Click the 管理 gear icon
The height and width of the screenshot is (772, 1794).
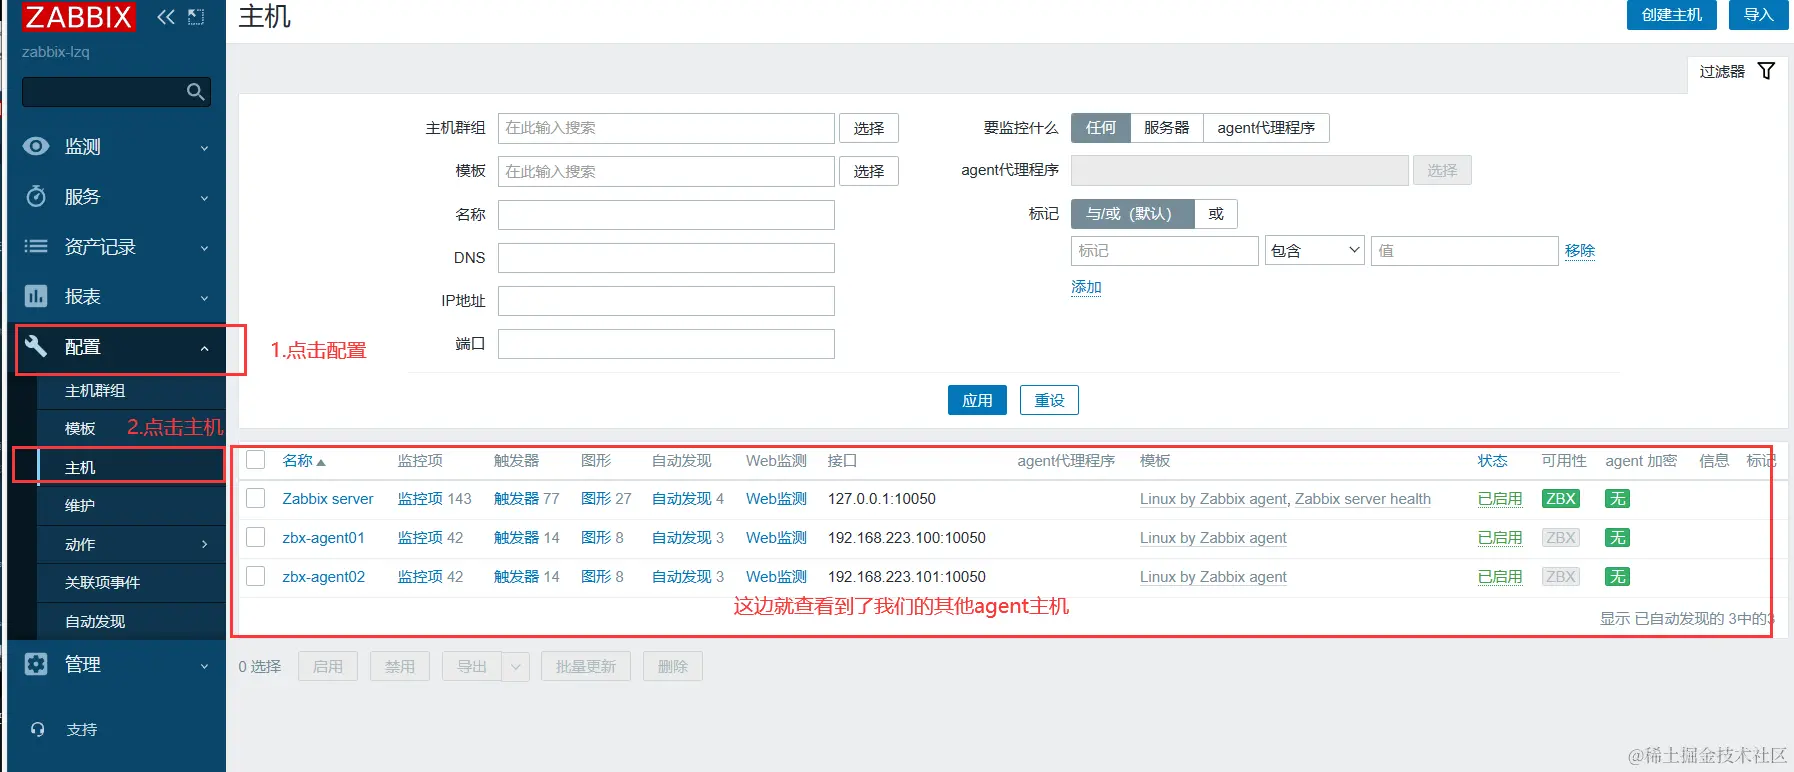pos(36,664)
